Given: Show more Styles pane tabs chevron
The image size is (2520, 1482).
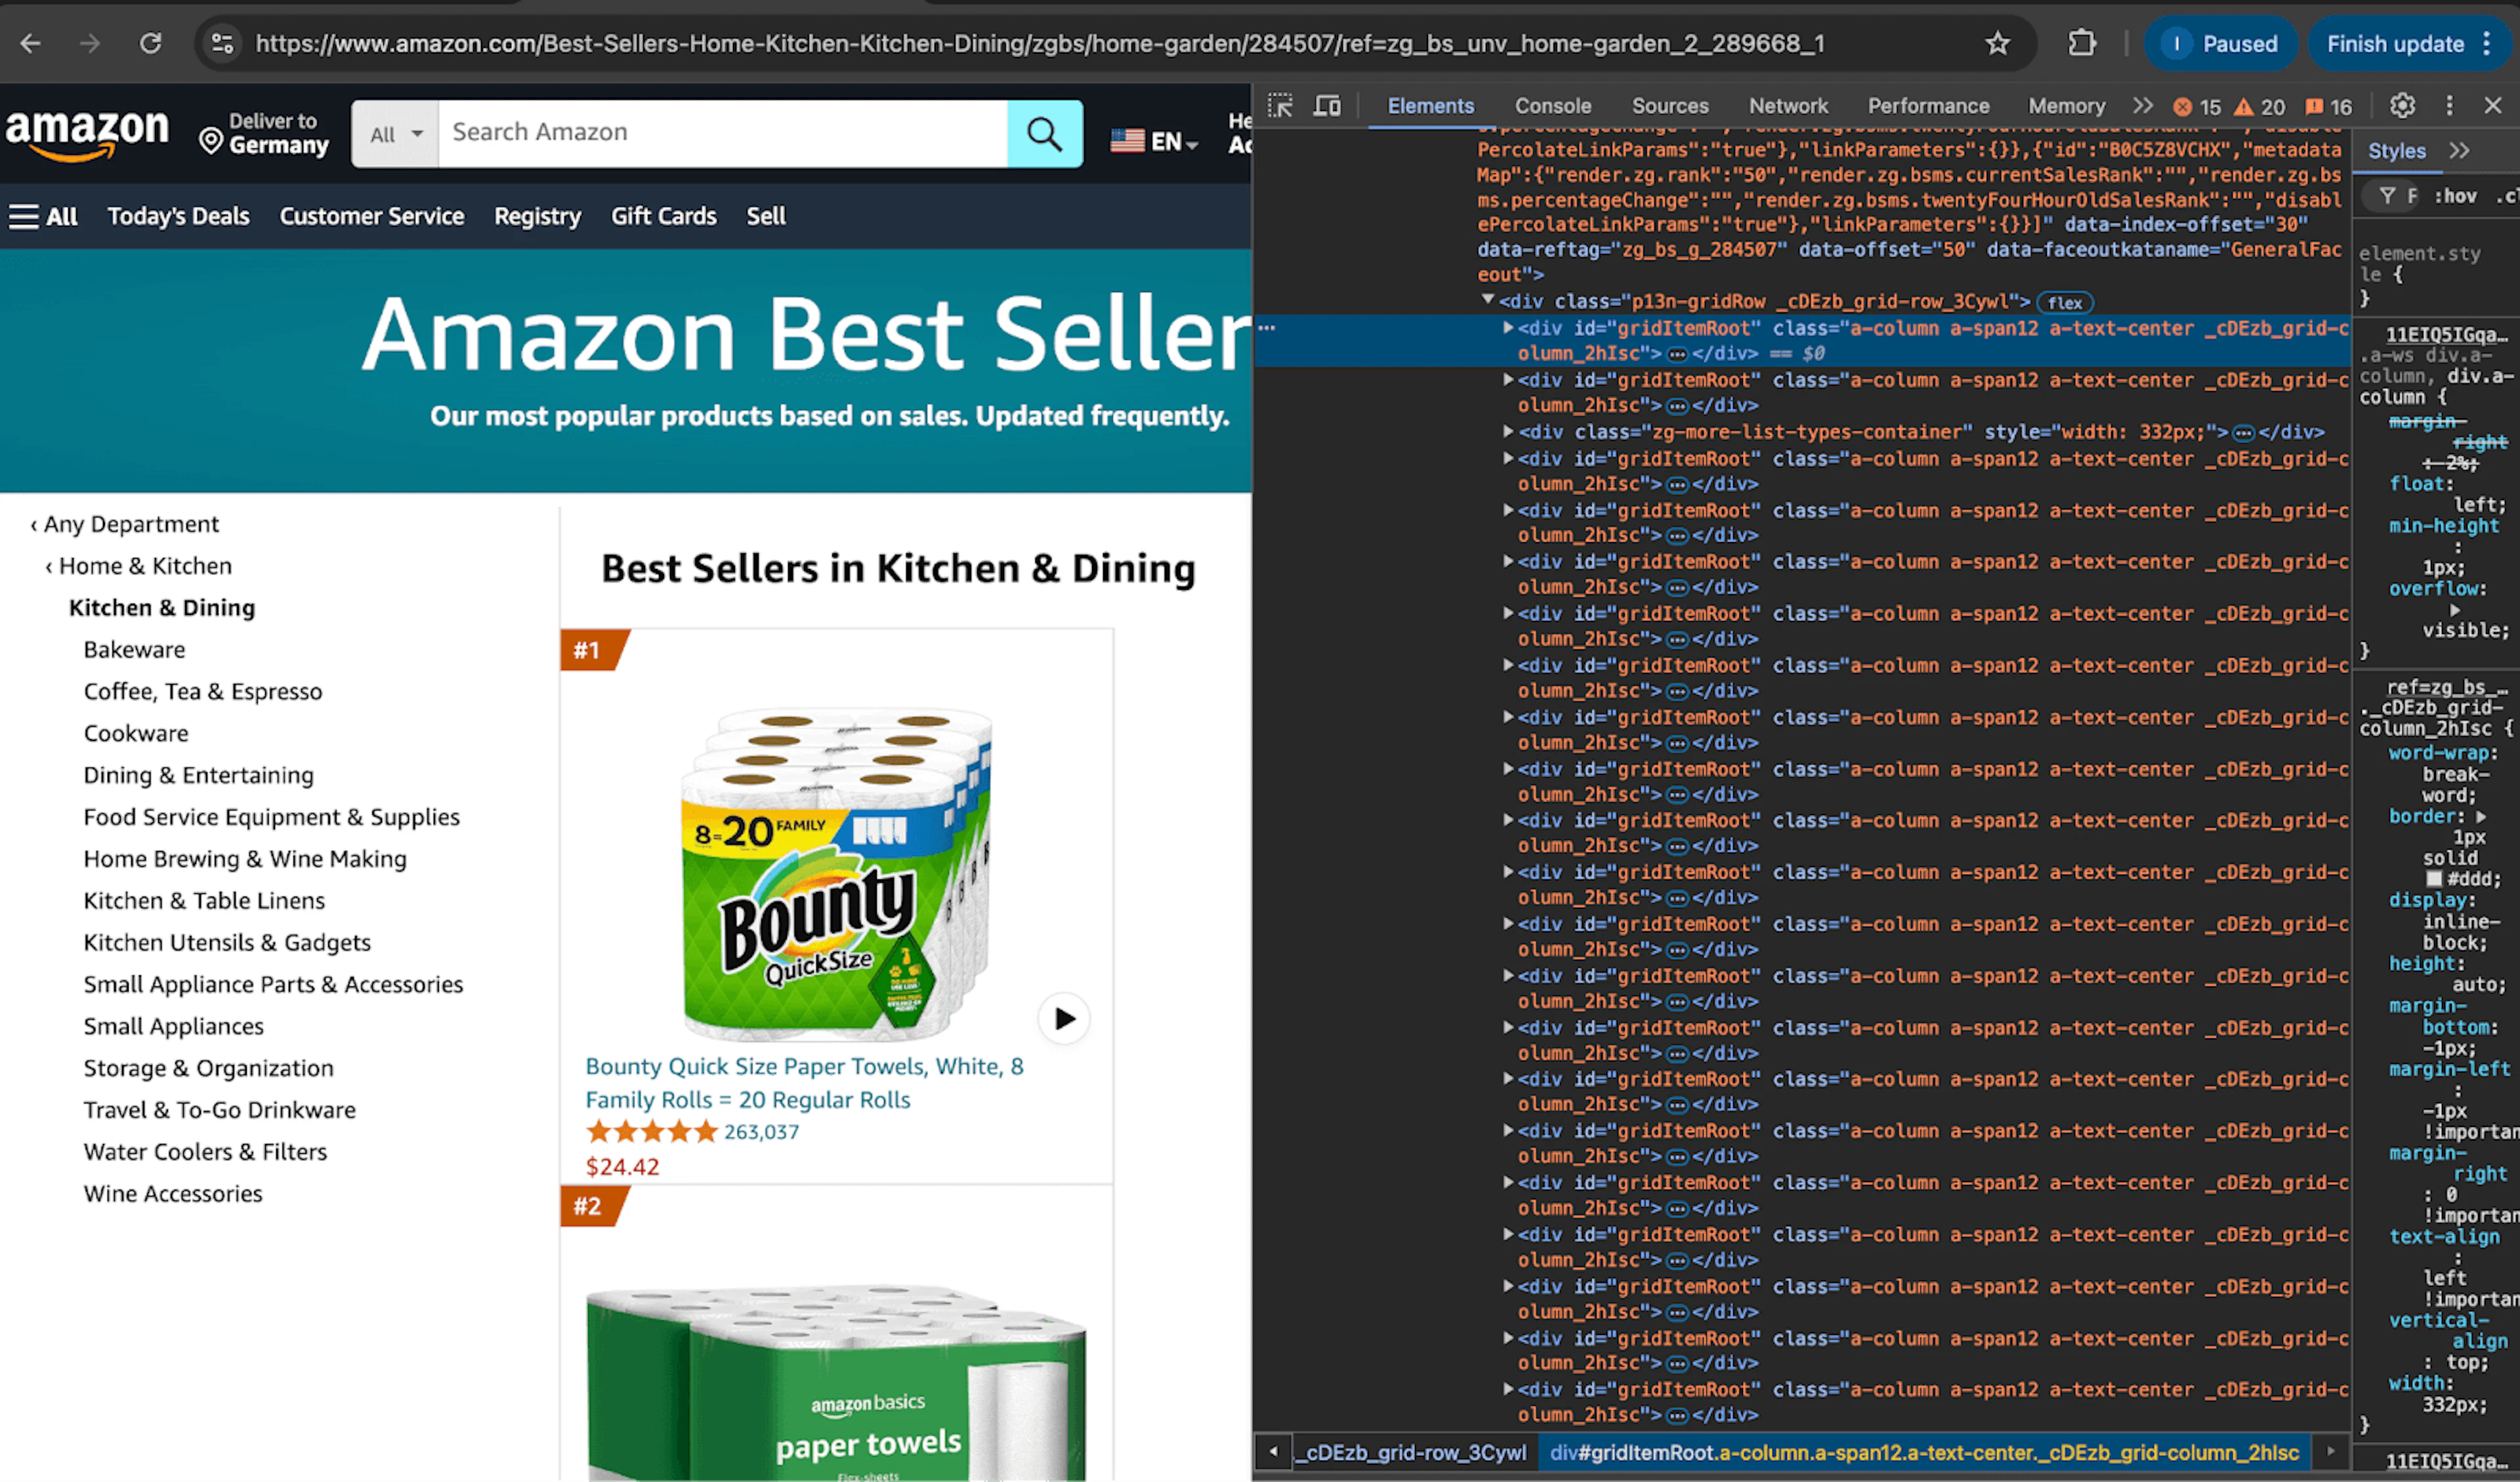Looking at the screenshot, I should click(2460, 151).
